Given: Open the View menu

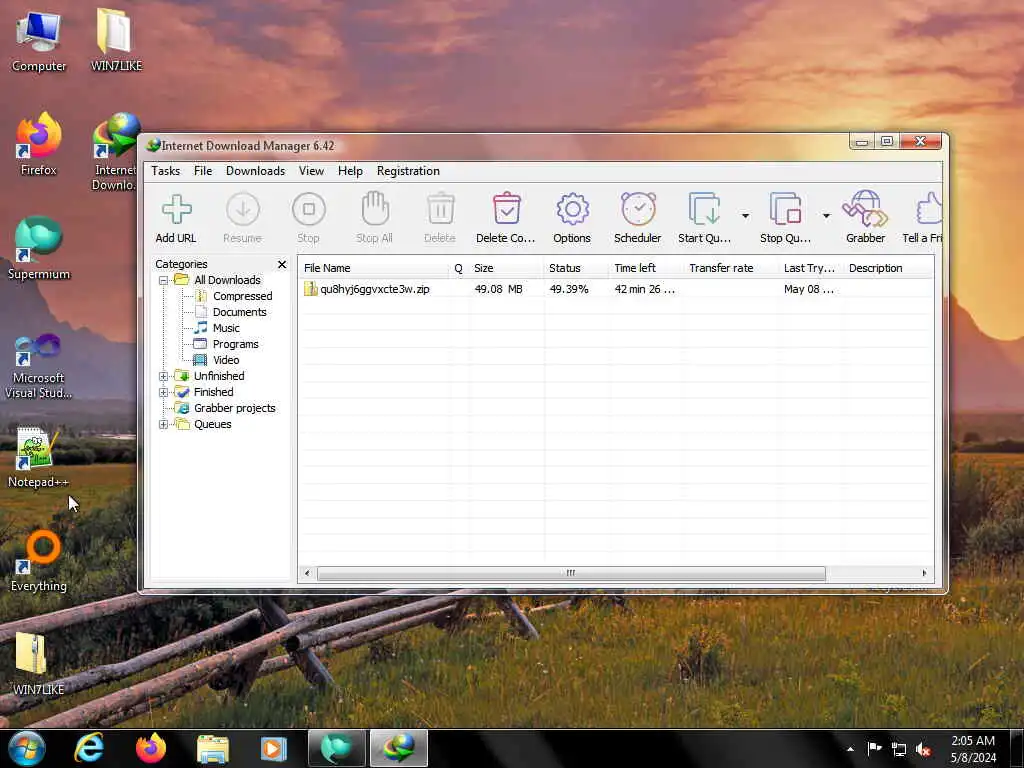Looking at the screenshot, I should 312,171.
